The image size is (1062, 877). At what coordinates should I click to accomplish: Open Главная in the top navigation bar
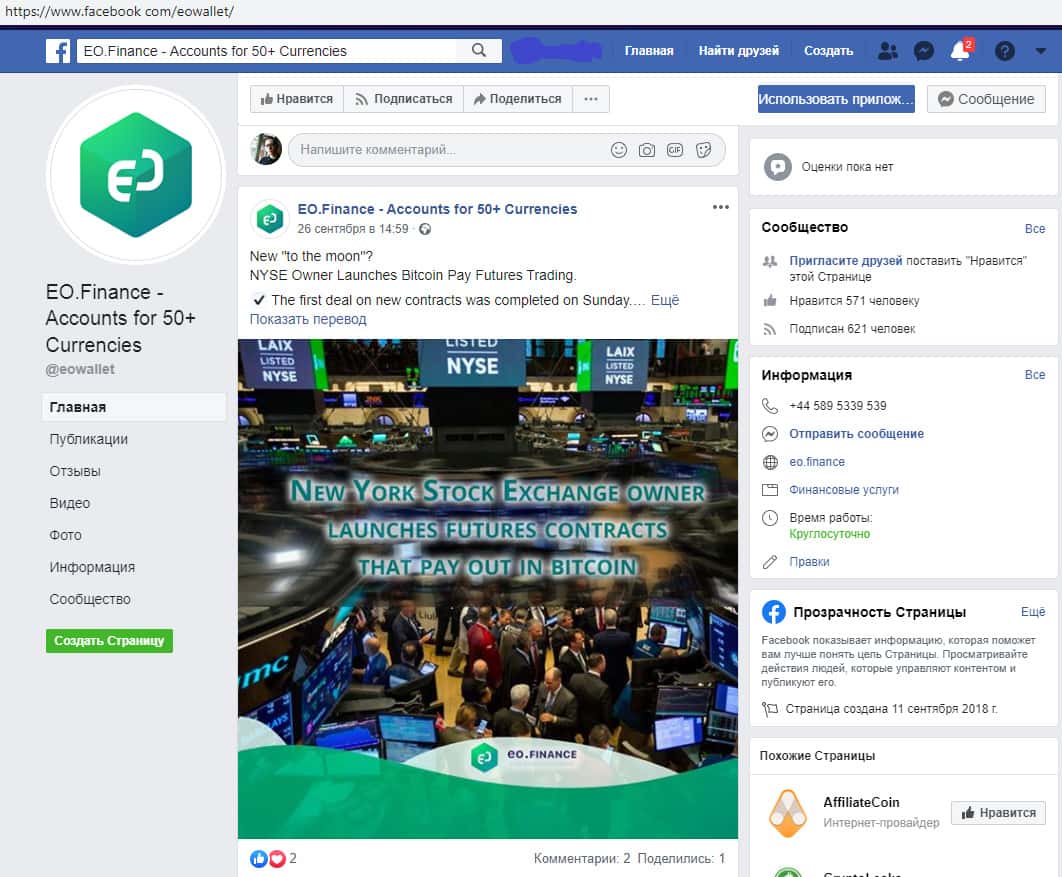click(649, 51)
